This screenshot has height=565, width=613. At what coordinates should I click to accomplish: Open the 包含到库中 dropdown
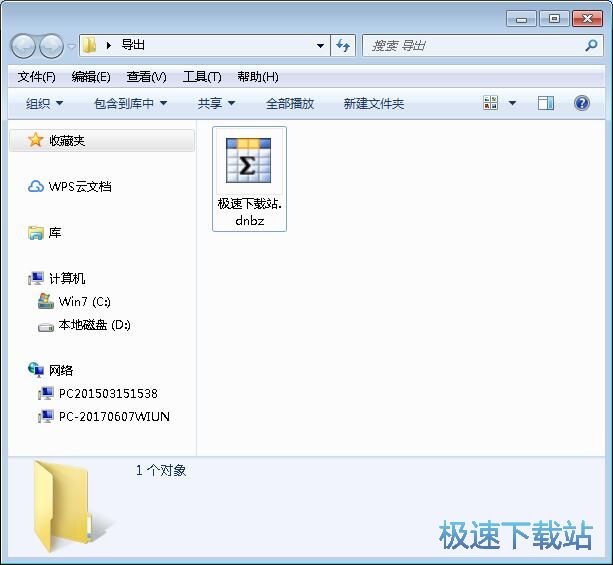point(131,104)
